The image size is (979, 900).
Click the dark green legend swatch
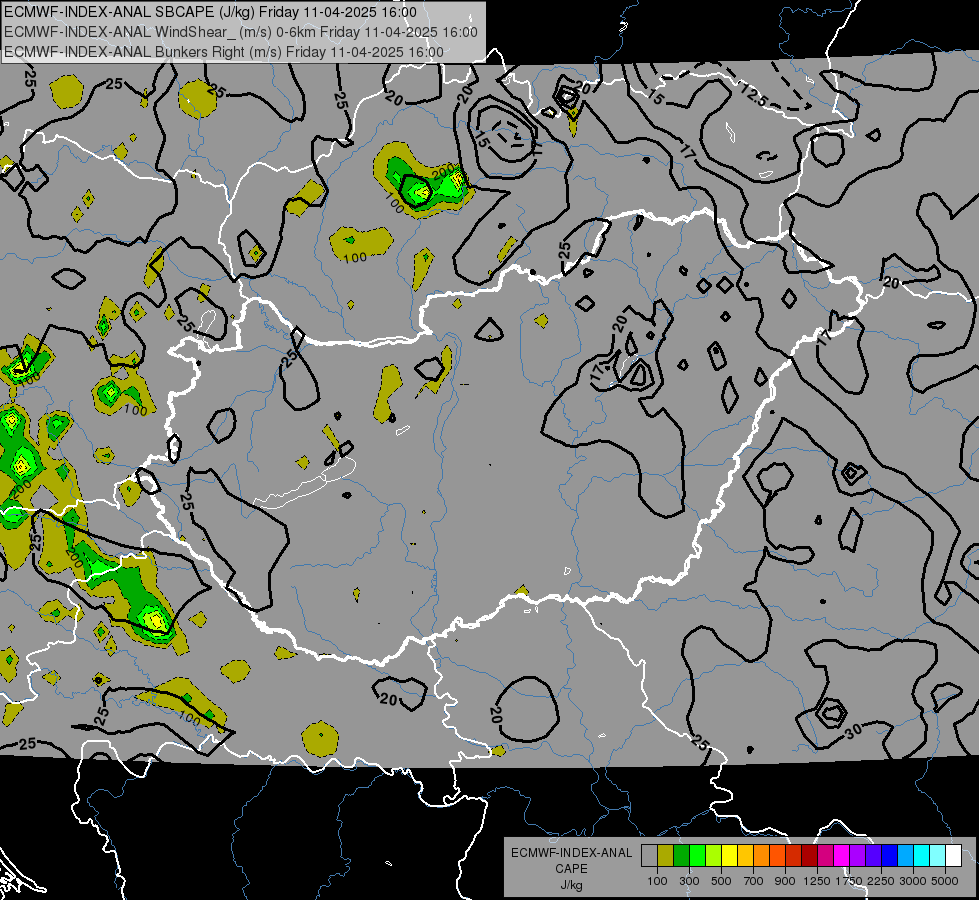pyautogui.click(x=681, y=856)
